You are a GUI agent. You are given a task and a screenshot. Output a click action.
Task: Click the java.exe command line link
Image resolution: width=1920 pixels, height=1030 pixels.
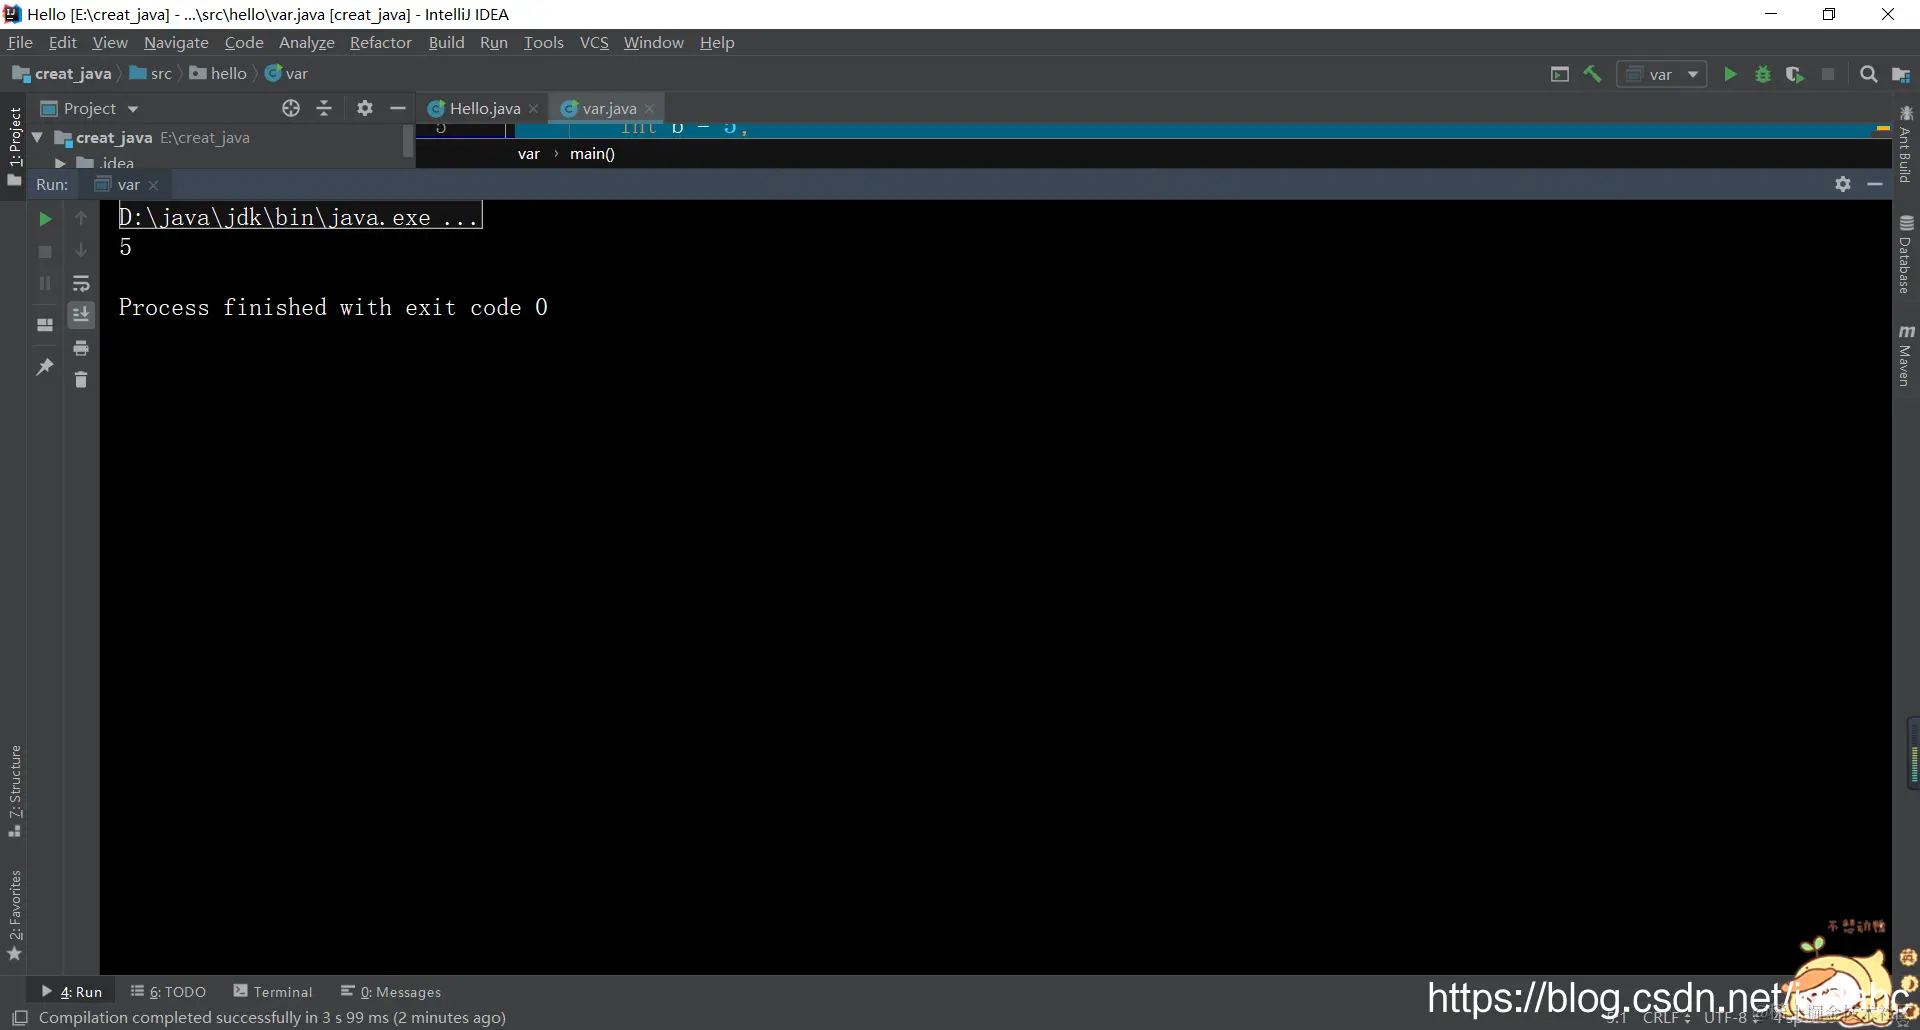[x=299, y=217]
